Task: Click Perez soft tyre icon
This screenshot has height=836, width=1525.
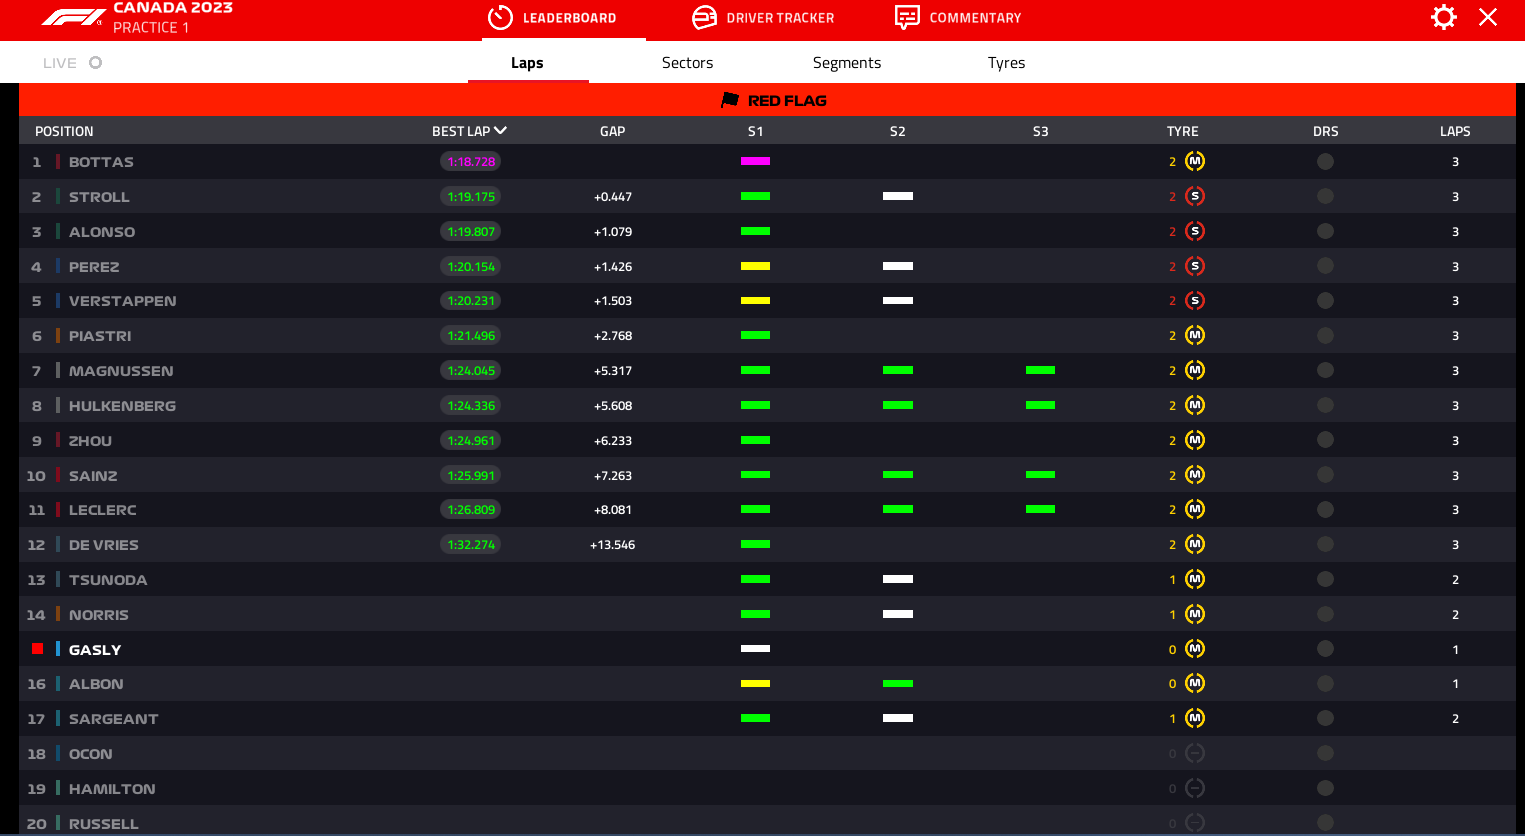Action: point(1195,266)
